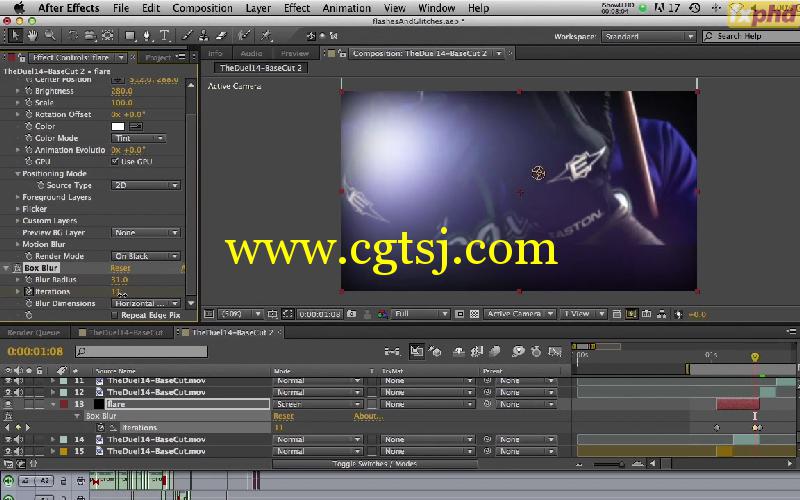Open resolution Full dropdown in viewer
The height and width of the screenshot is (500, 800).
pos(420,314)
